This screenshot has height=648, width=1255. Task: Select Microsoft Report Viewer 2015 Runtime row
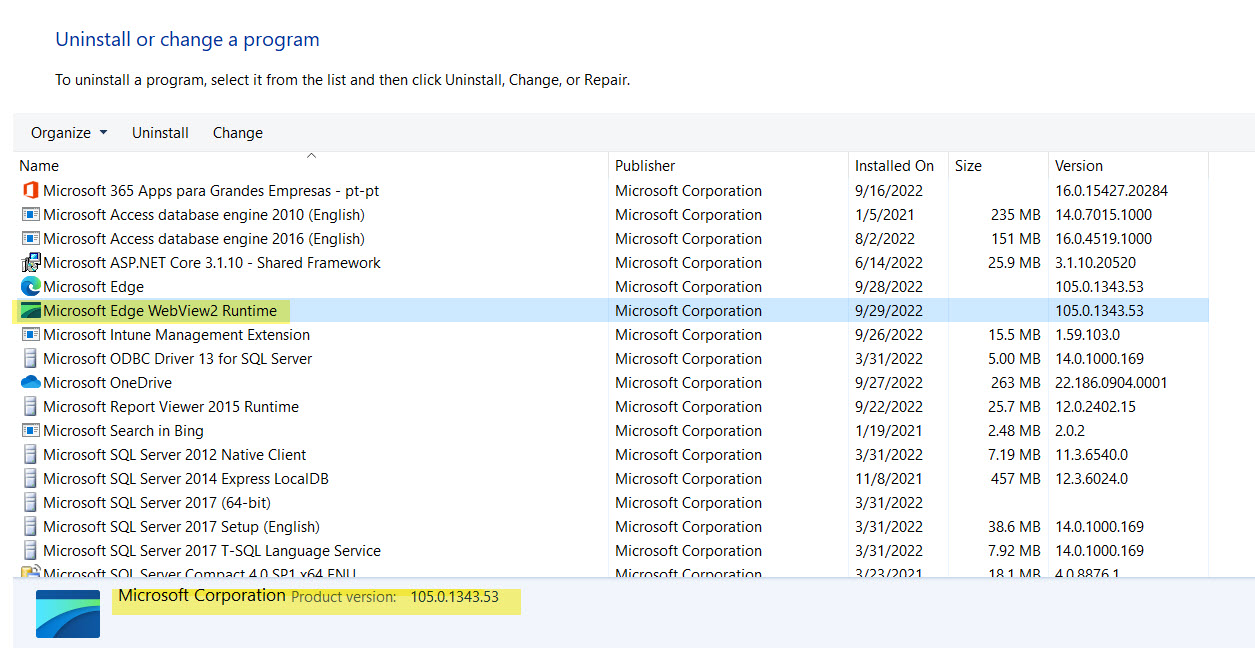click(x=171, y=407)
